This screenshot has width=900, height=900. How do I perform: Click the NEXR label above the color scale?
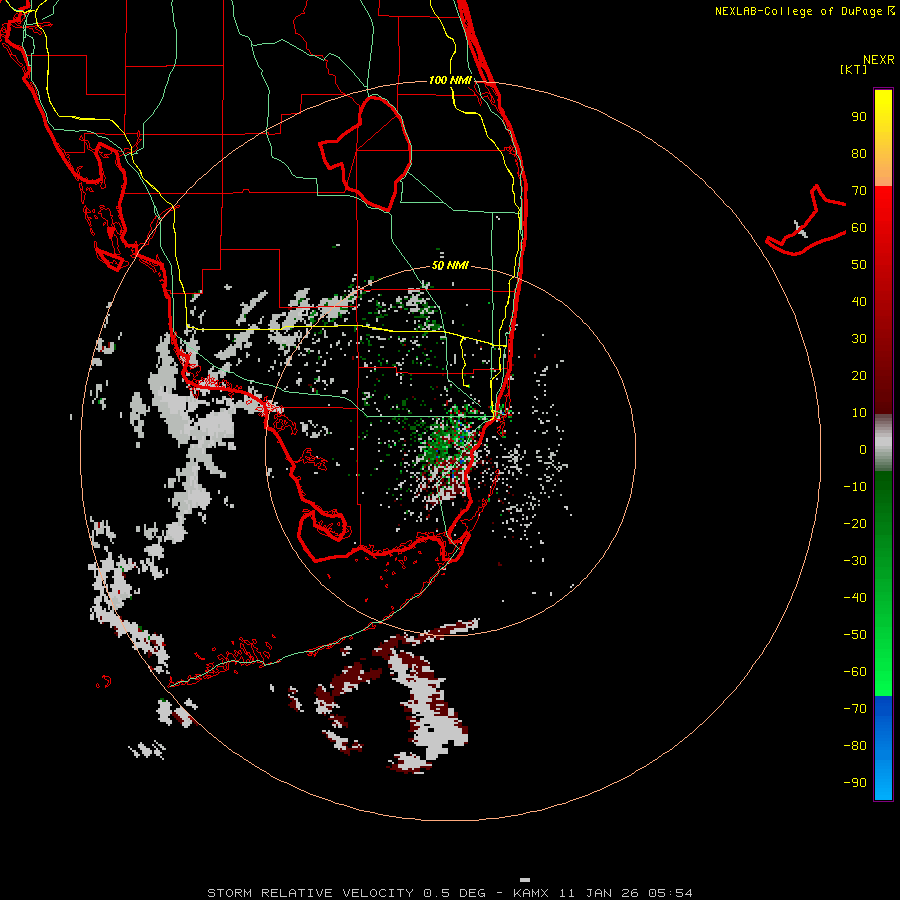879,60
